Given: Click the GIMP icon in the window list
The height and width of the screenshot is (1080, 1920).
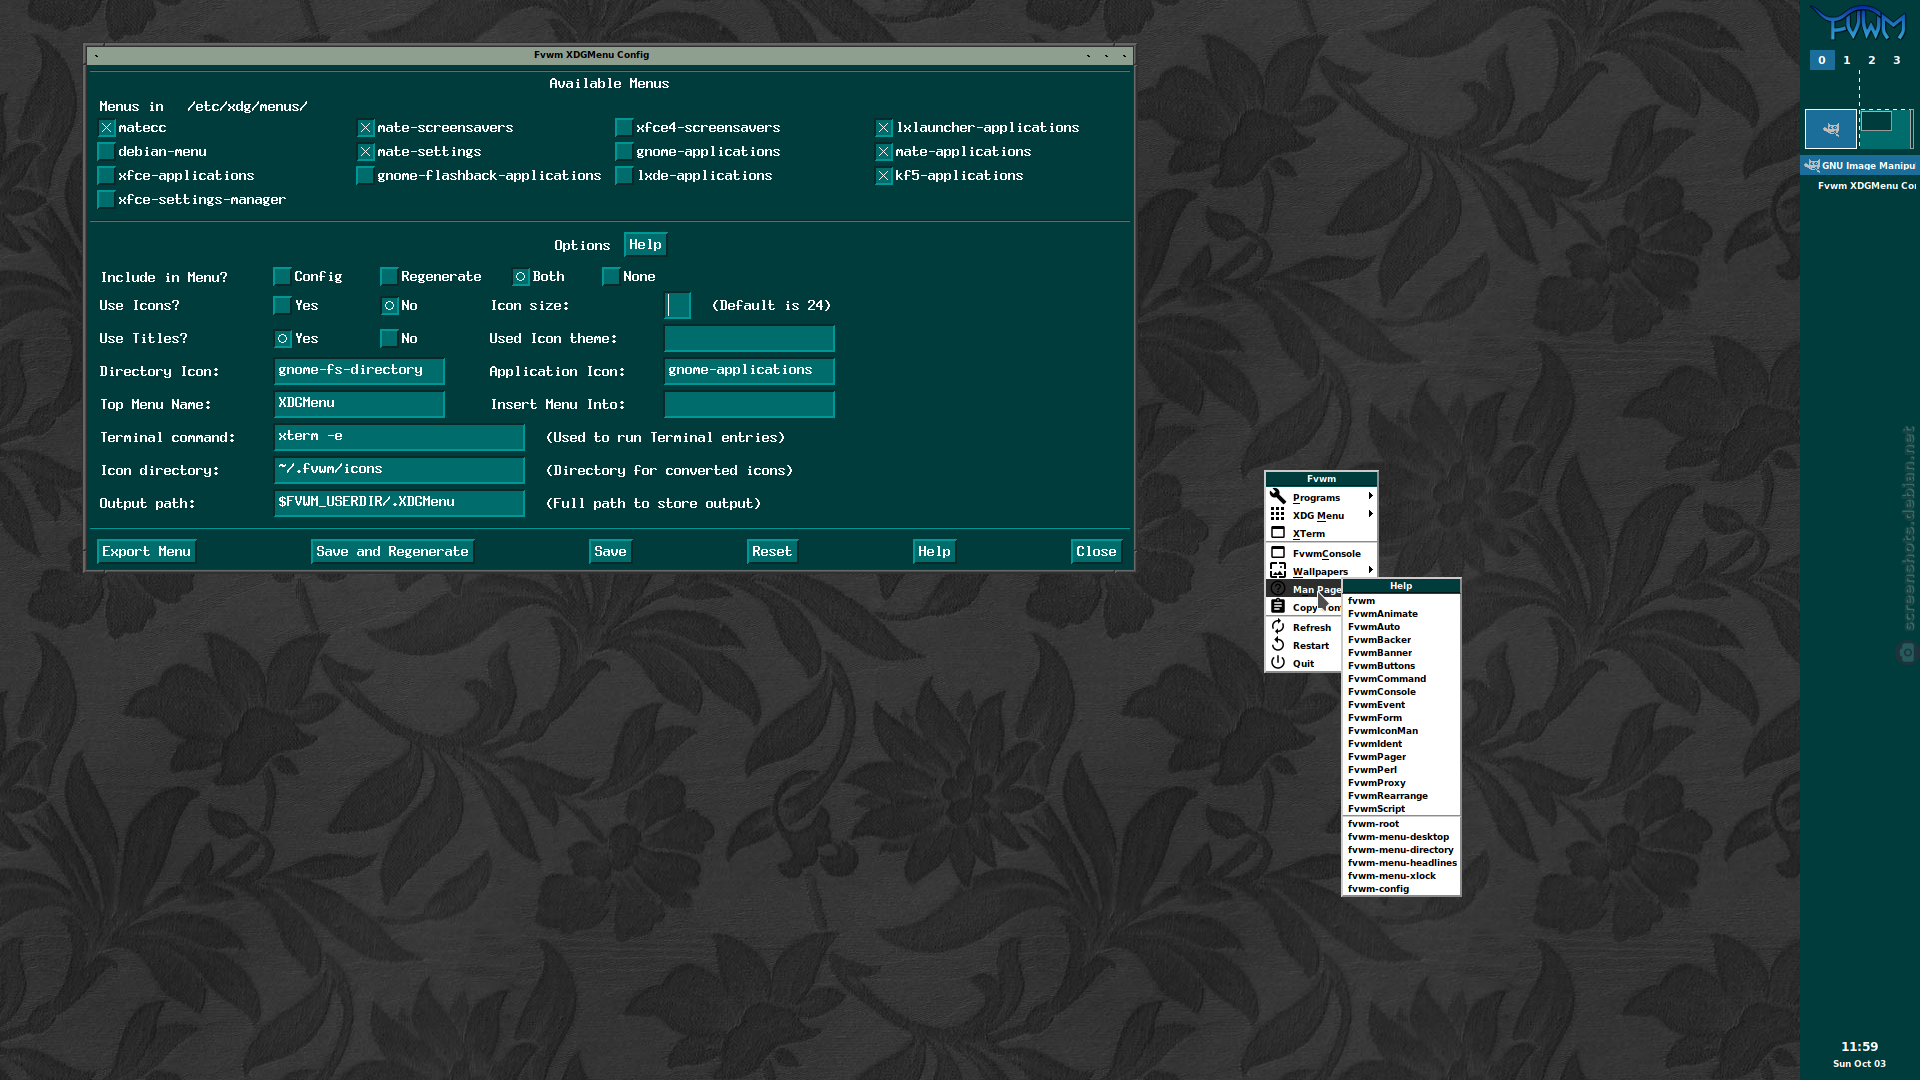Looking at the screenshot, I should coord(1812,166).
